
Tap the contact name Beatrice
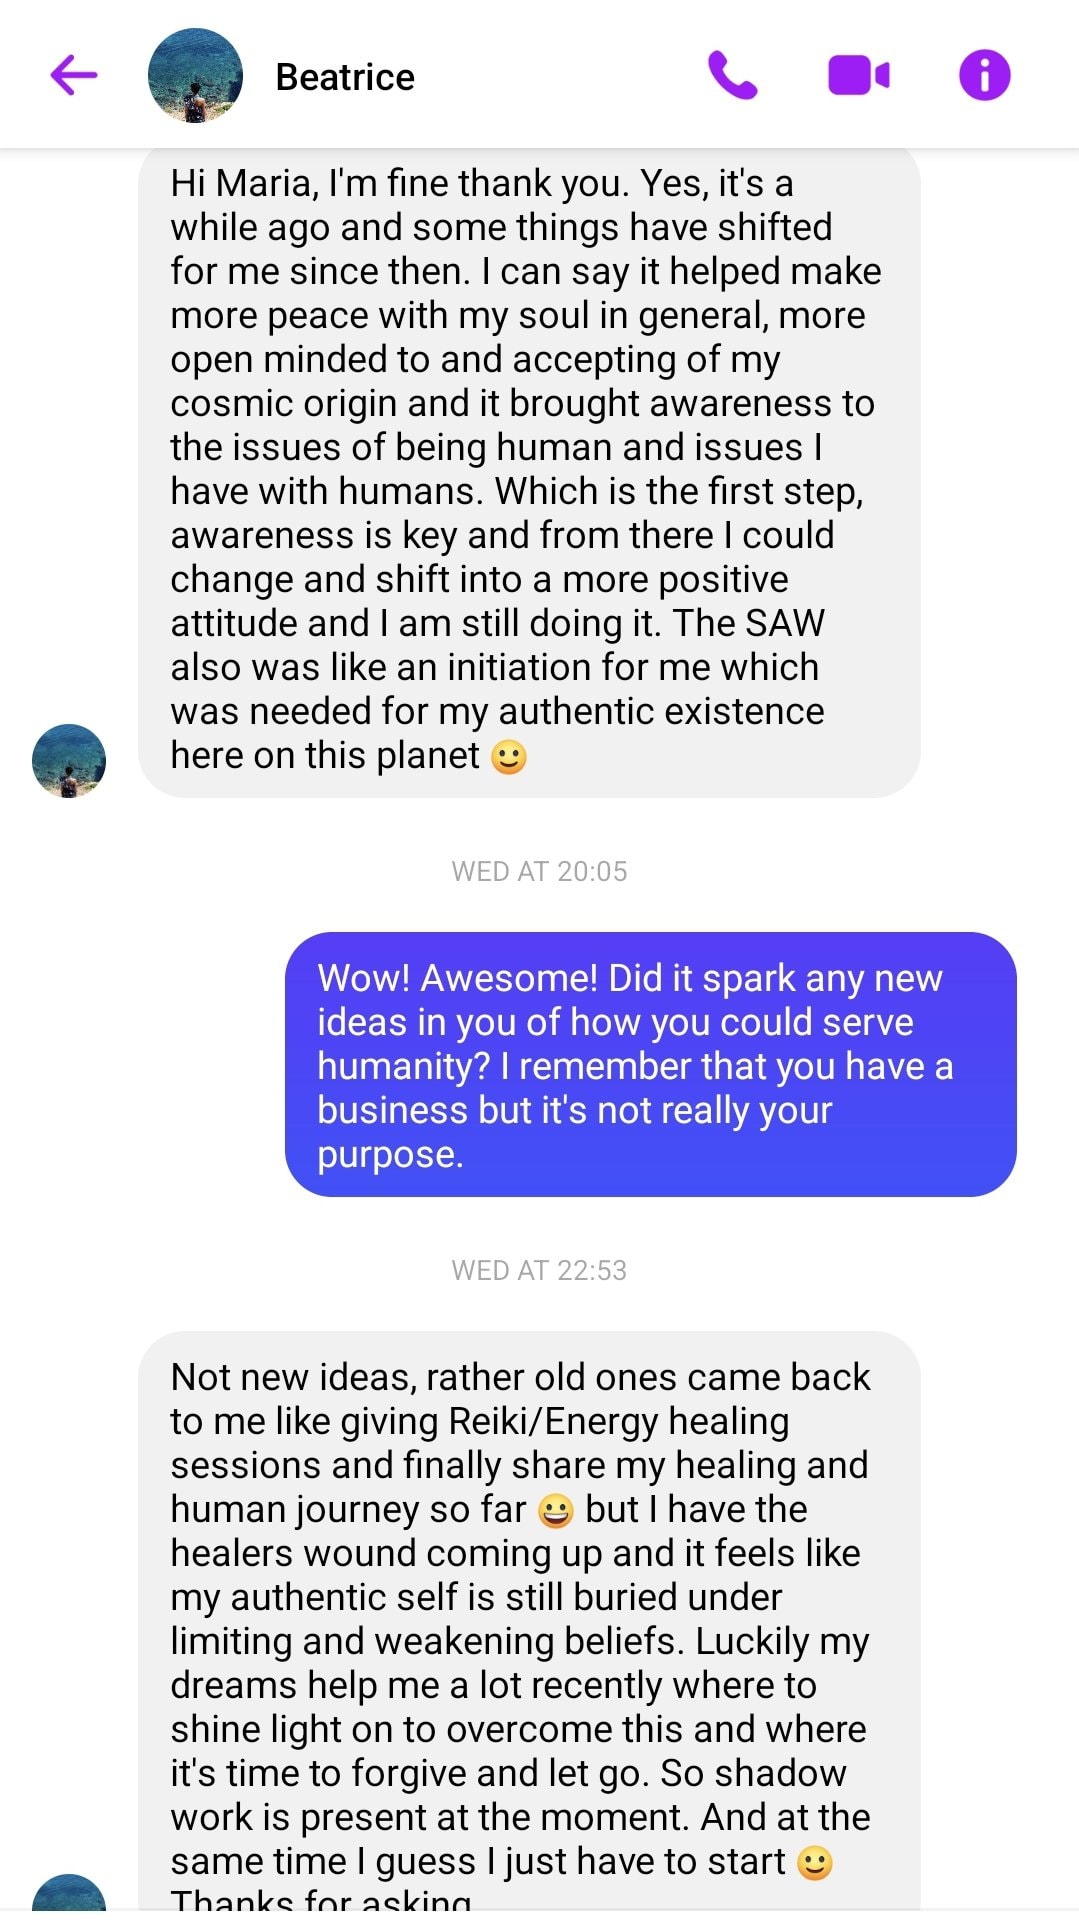click(345, 77)
